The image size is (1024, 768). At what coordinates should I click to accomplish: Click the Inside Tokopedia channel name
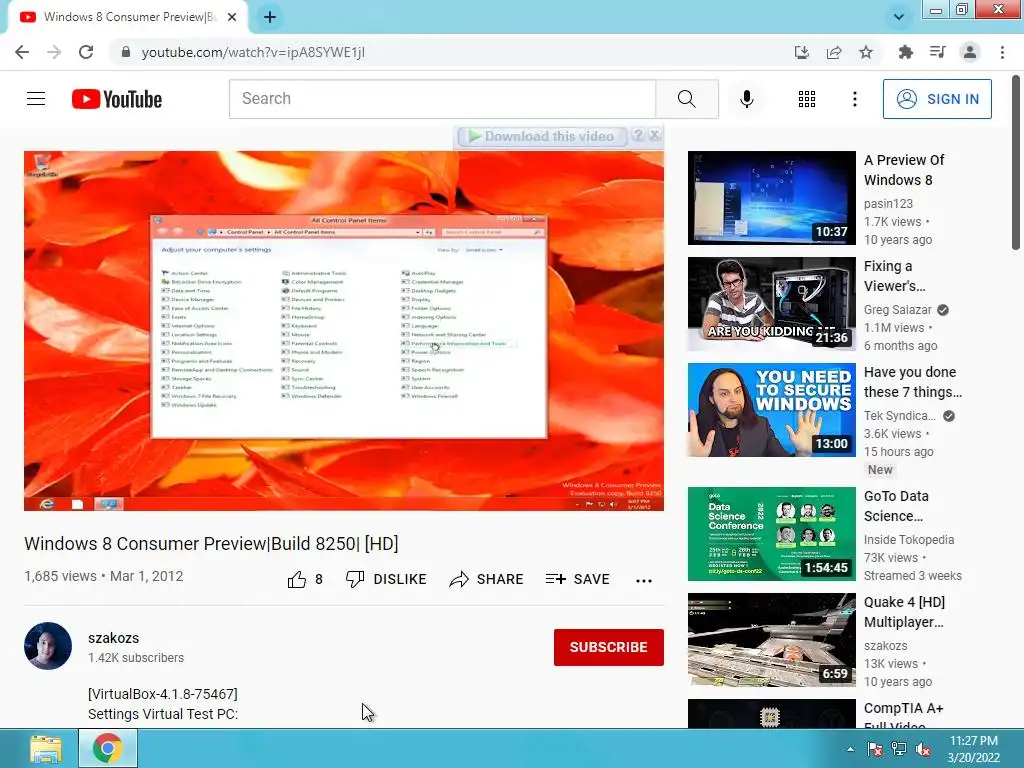[909, 539]
